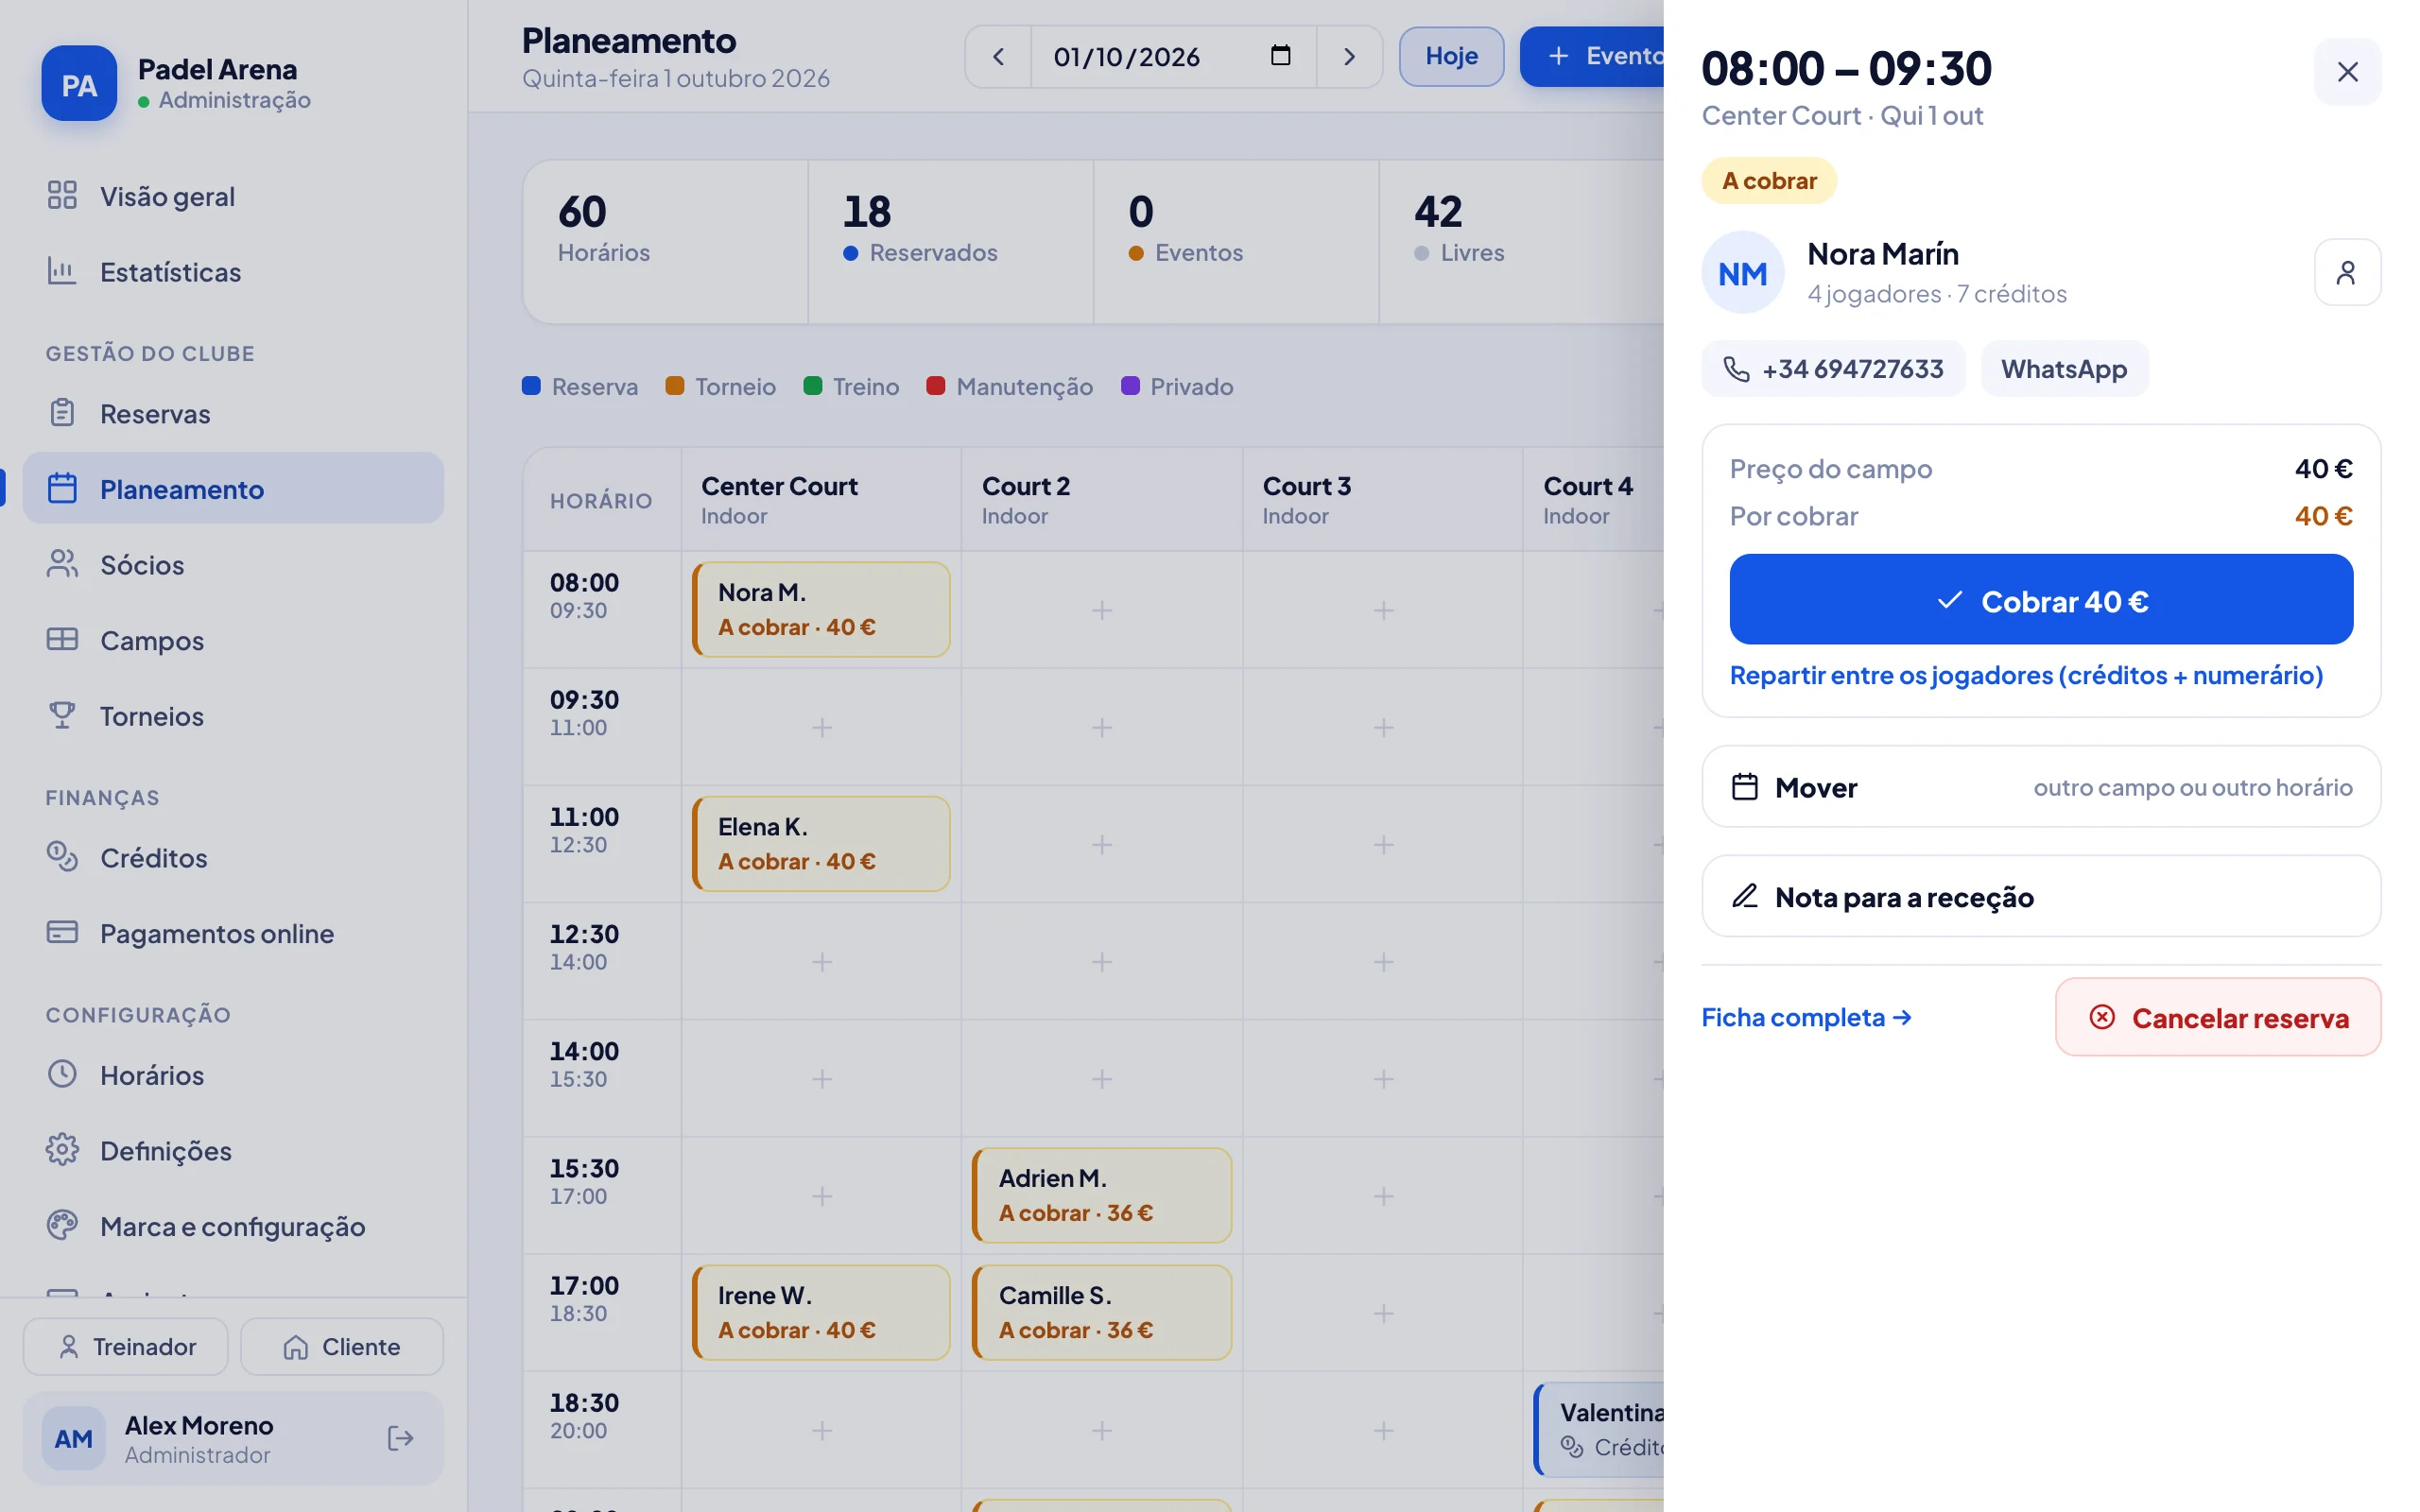Switch to Cliente view

[x=342, y=1347]
